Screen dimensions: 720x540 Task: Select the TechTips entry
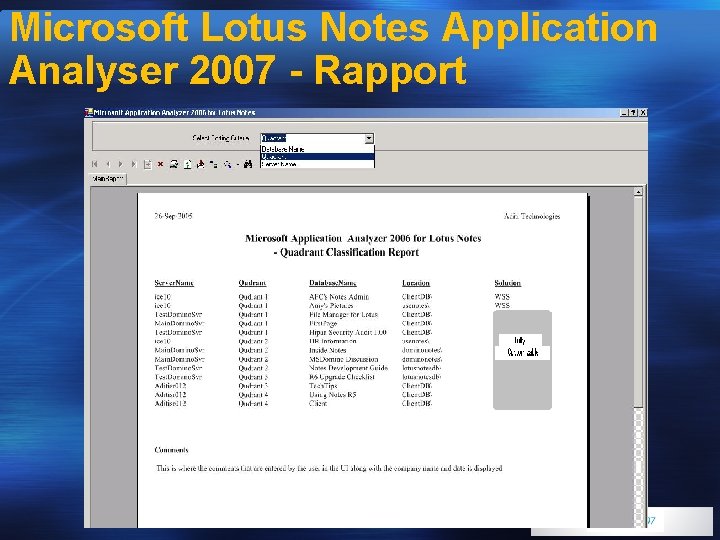[x=323, y=386]
